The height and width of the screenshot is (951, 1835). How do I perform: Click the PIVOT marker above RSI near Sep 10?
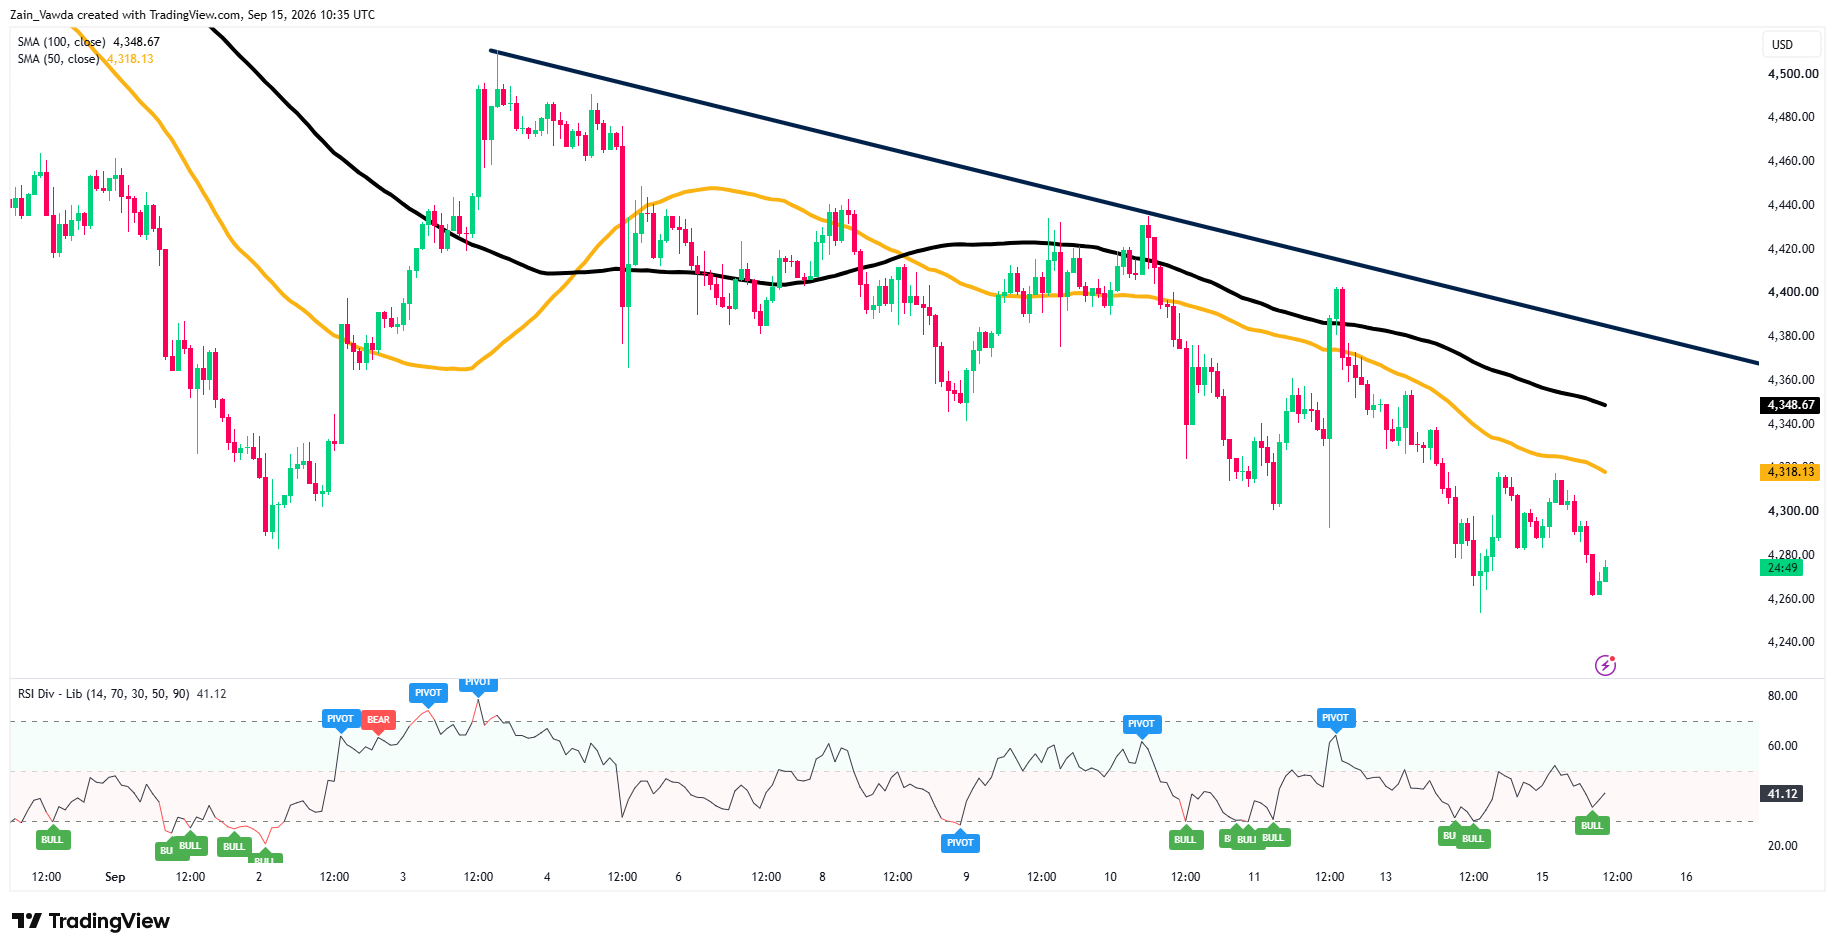coord(1141,723)
